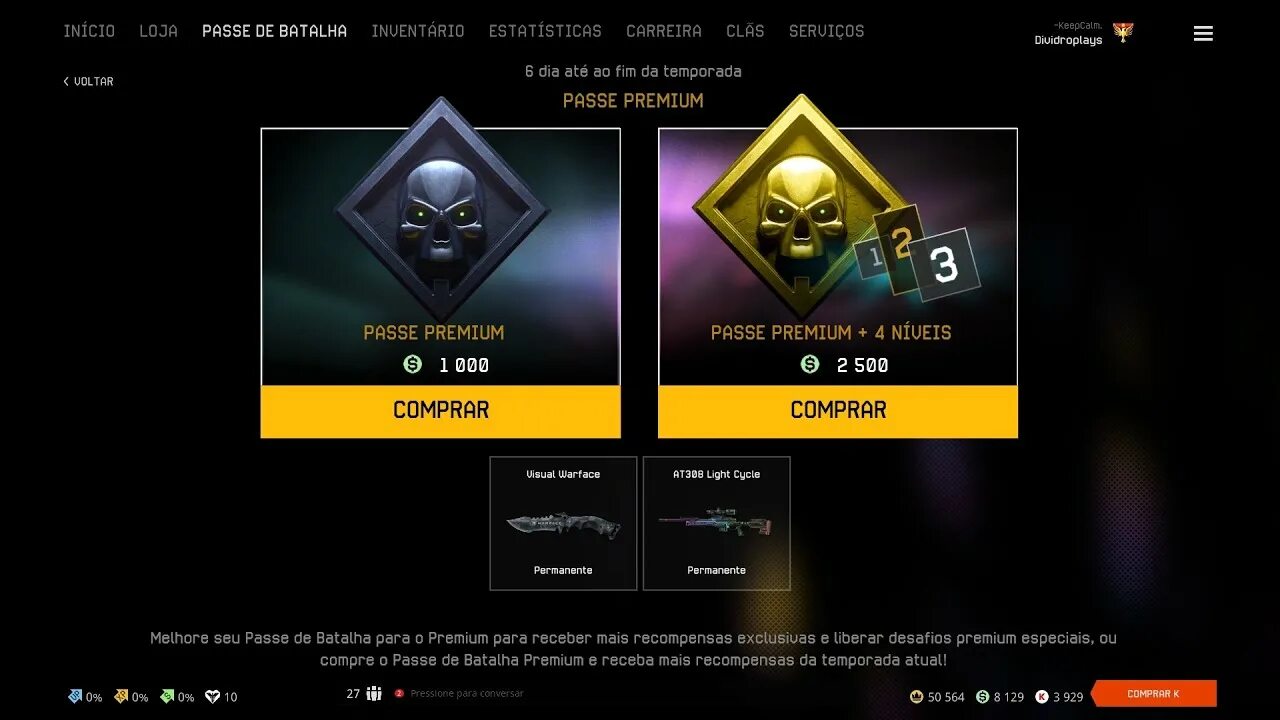Click the gold rank badge beside Dividroplays

[1123, 33]
